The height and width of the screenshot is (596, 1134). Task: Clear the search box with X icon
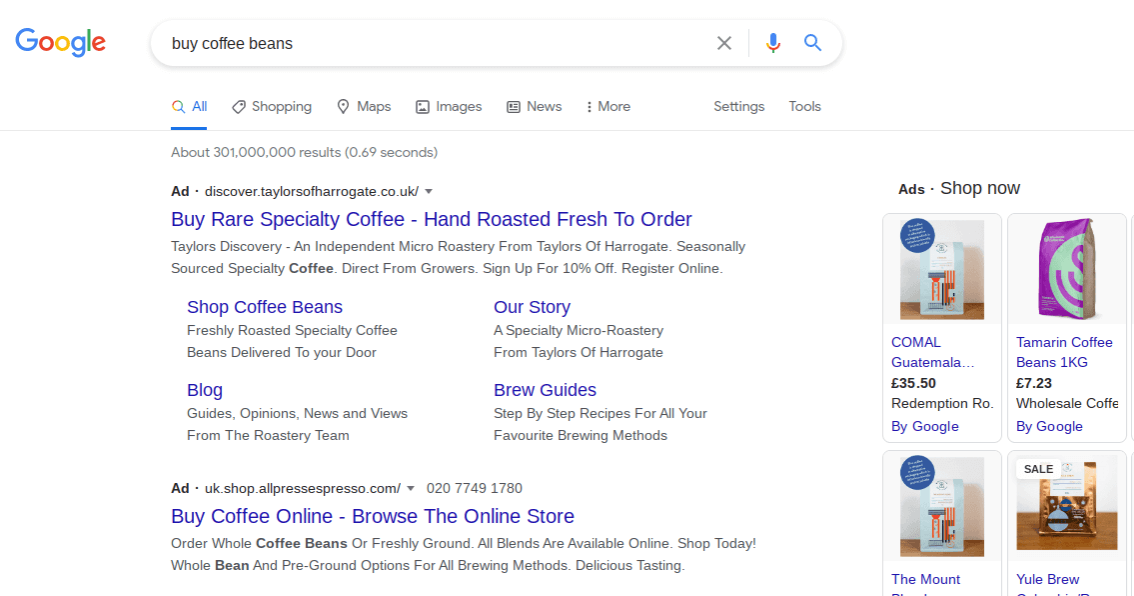[x=724, y=43]
